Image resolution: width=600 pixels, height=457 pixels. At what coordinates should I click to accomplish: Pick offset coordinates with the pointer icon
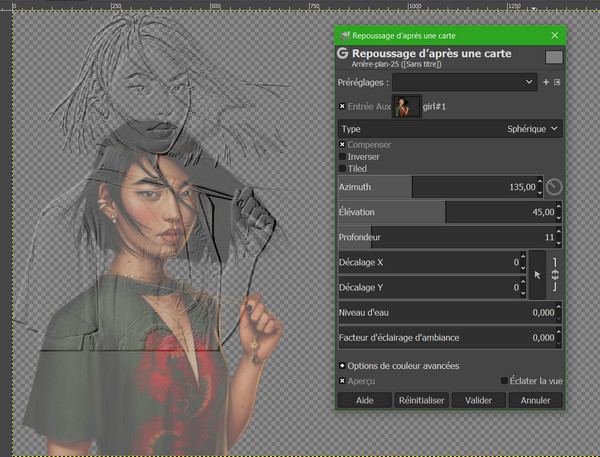[537, 275]
